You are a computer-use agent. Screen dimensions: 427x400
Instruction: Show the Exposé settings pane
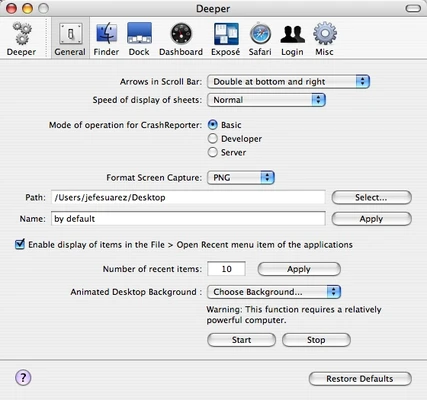coord(226,39)
